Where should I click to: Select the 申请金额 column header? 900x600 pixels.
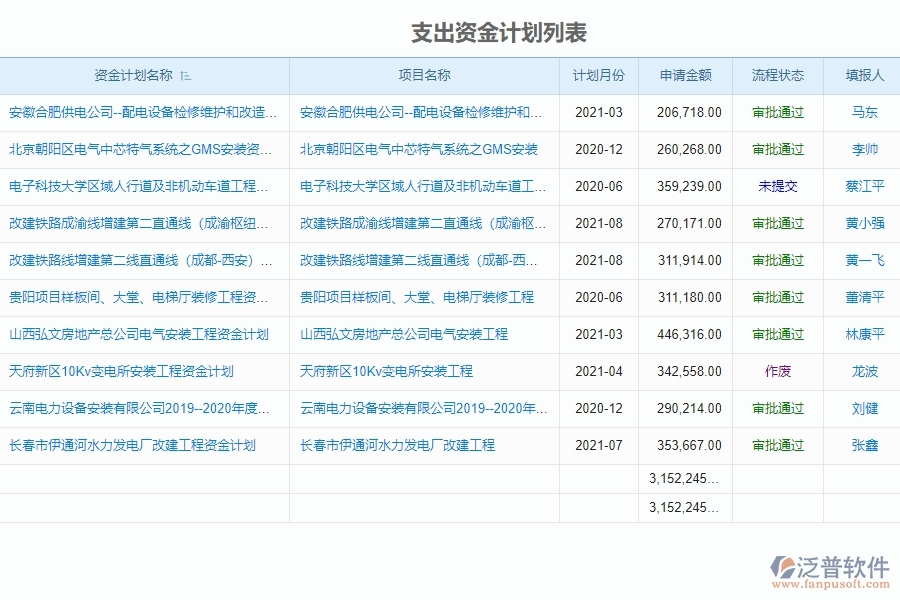pyautogui.click(x=688, y=75)
